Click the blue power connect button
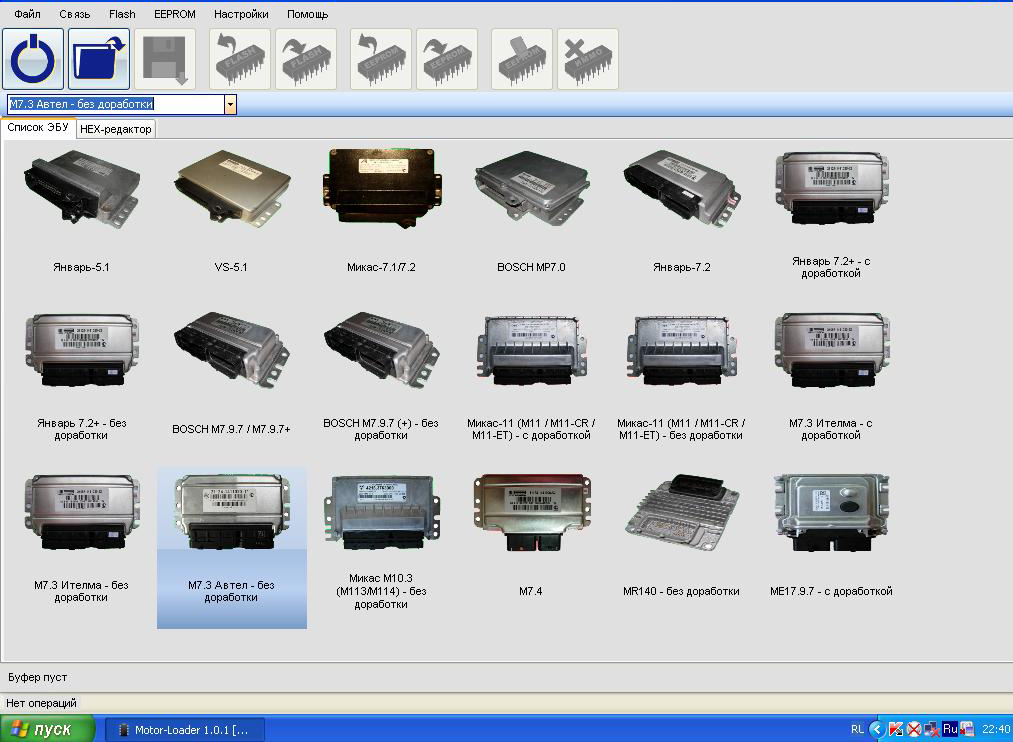The width and height of the screenshot is (1013, 742). coord(33,59)
